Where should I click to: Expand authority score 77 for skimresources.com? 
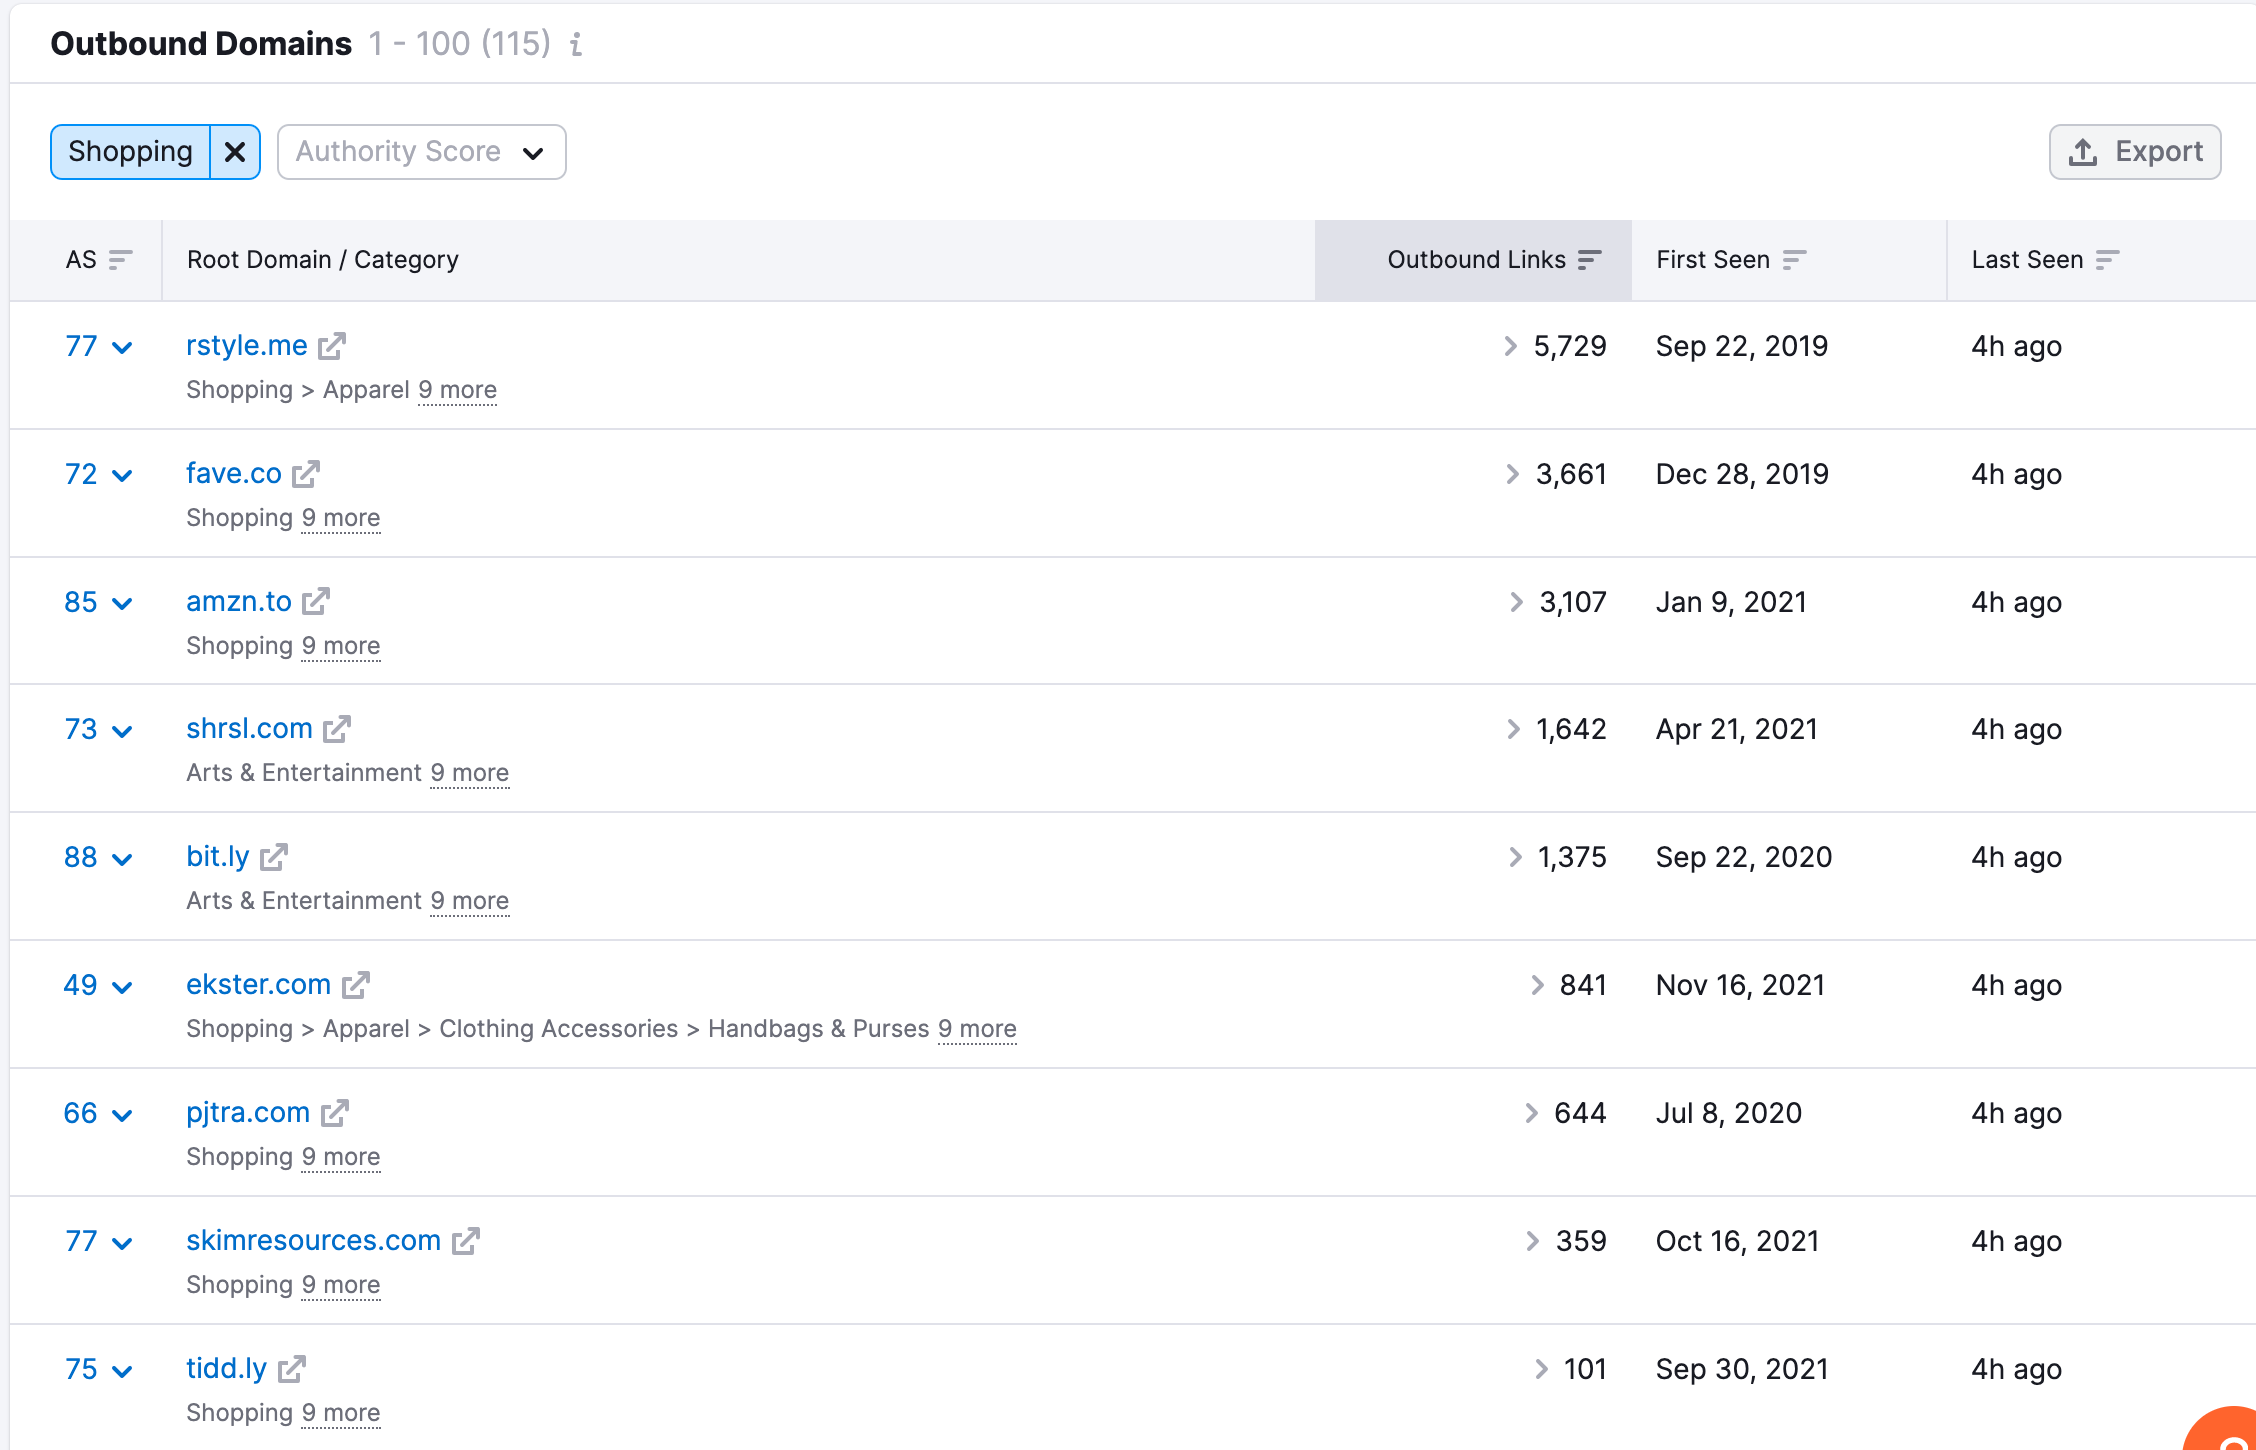(99, 1241)
